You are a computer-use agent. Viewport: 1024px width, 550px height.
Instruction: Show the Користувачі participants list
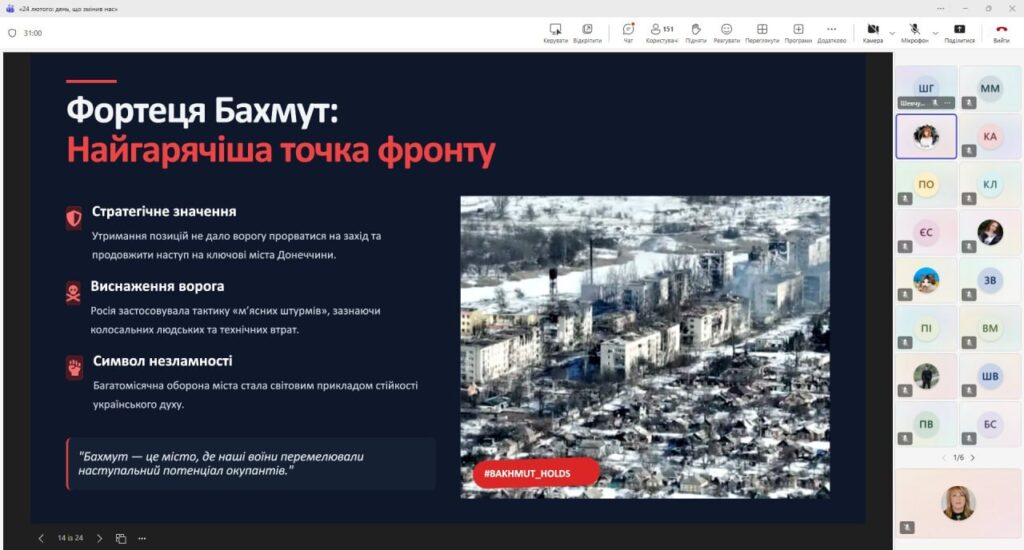[660, 33]
